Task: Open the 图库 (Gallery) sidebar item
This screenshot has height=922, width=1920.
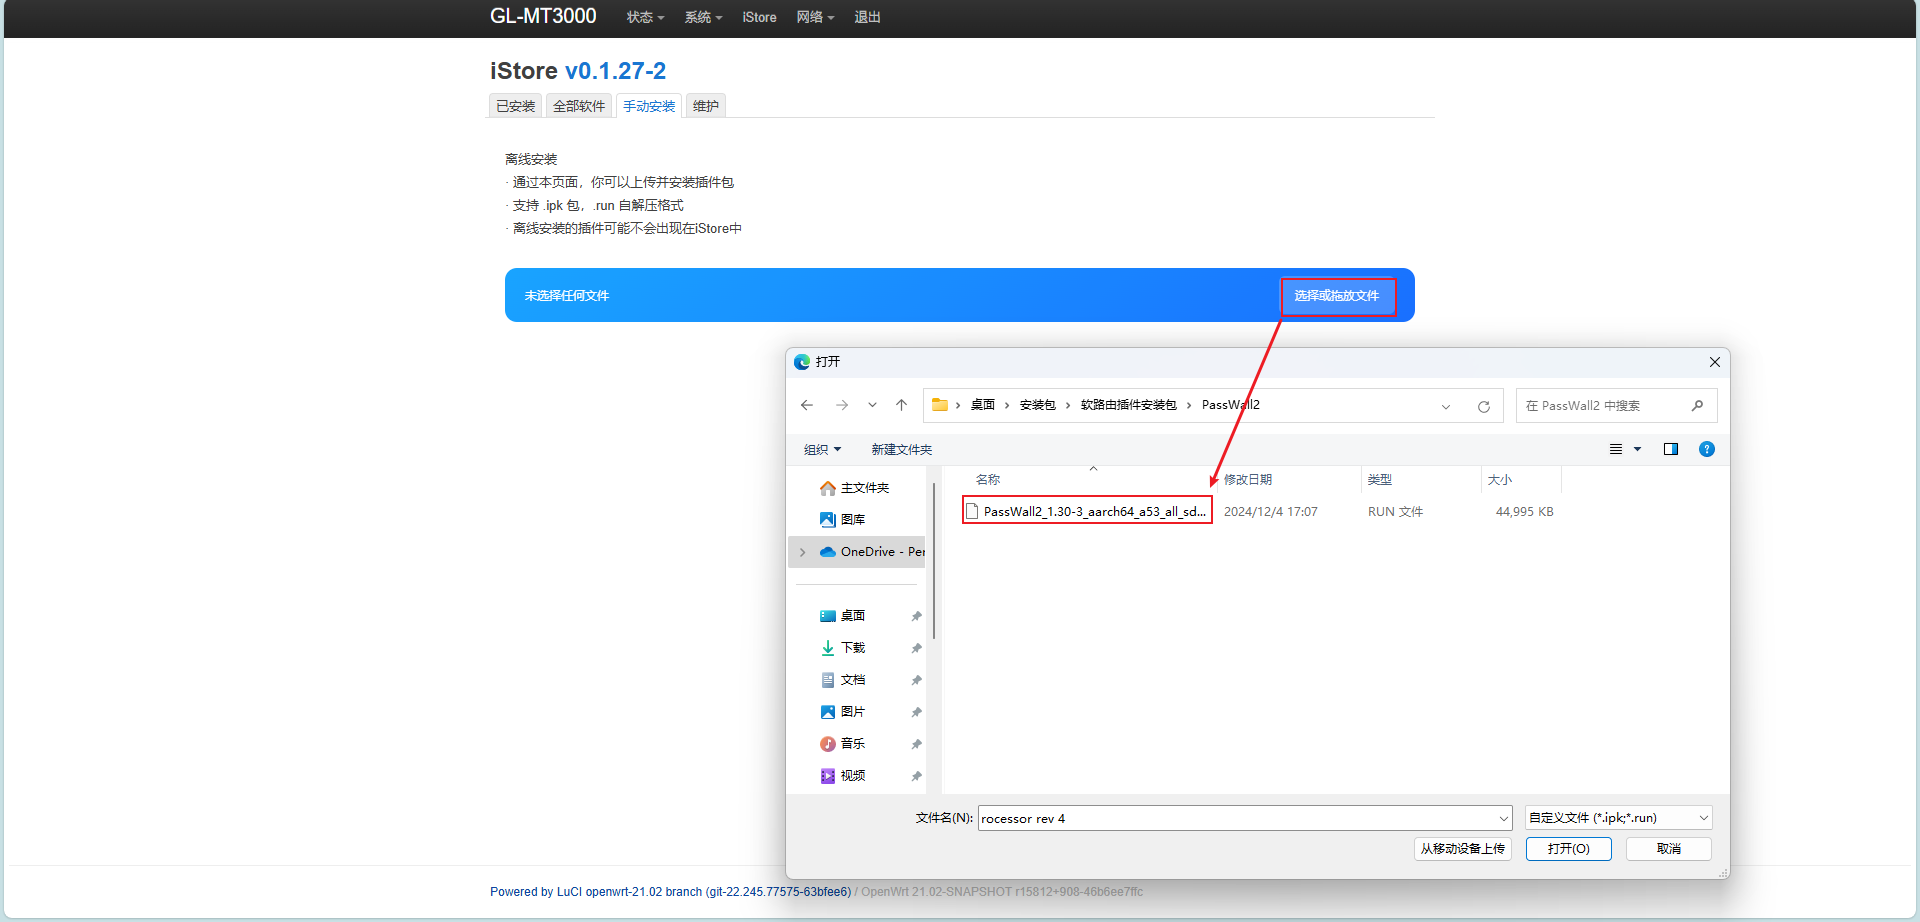Action: coord(852,519)
